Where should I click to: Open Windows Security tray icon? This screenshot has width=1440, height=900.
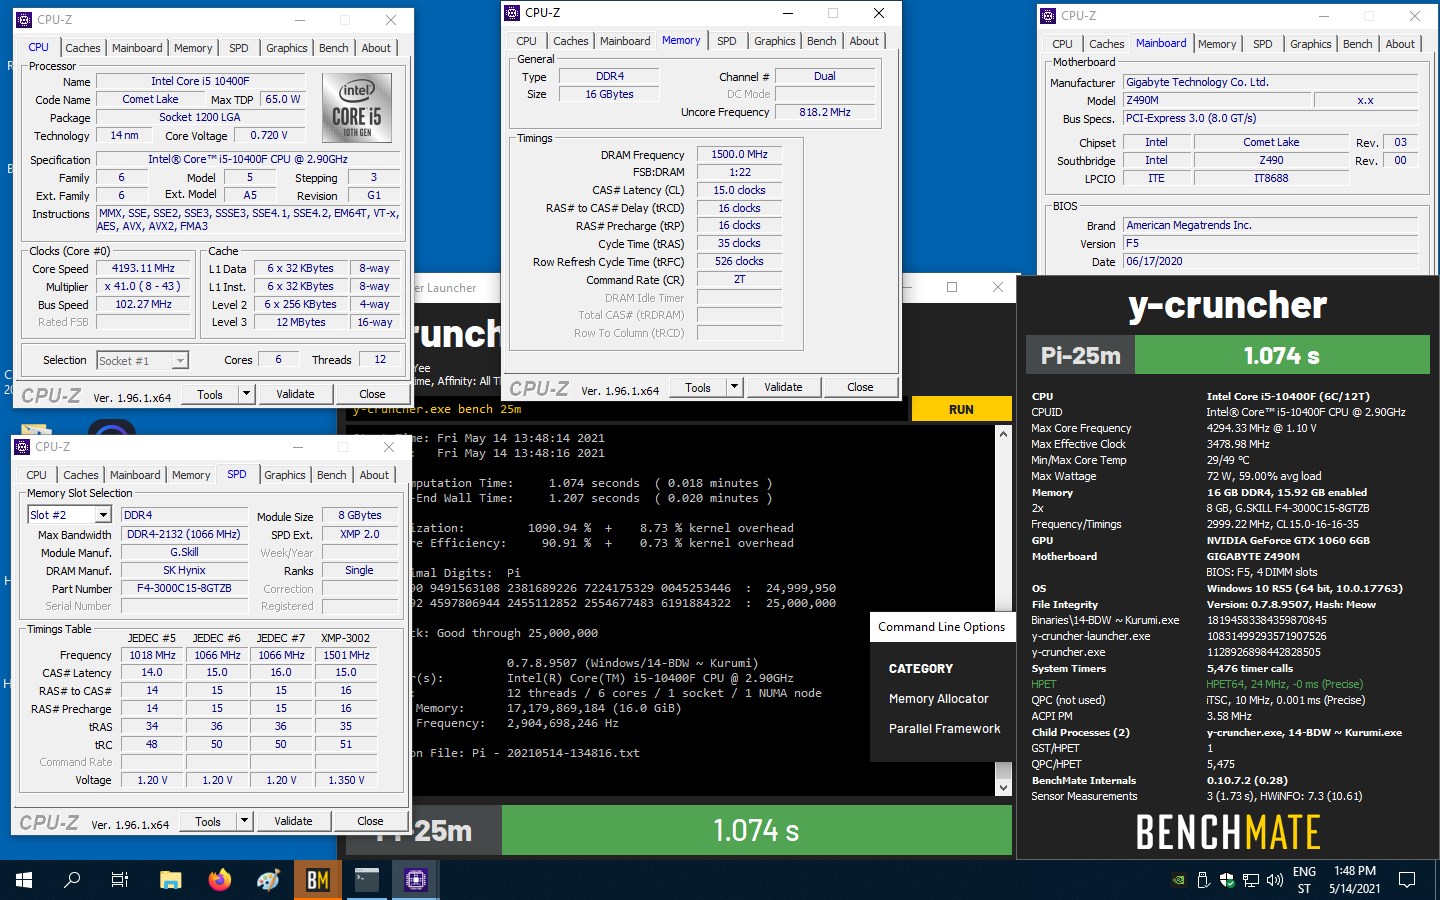coord(1227,881)
